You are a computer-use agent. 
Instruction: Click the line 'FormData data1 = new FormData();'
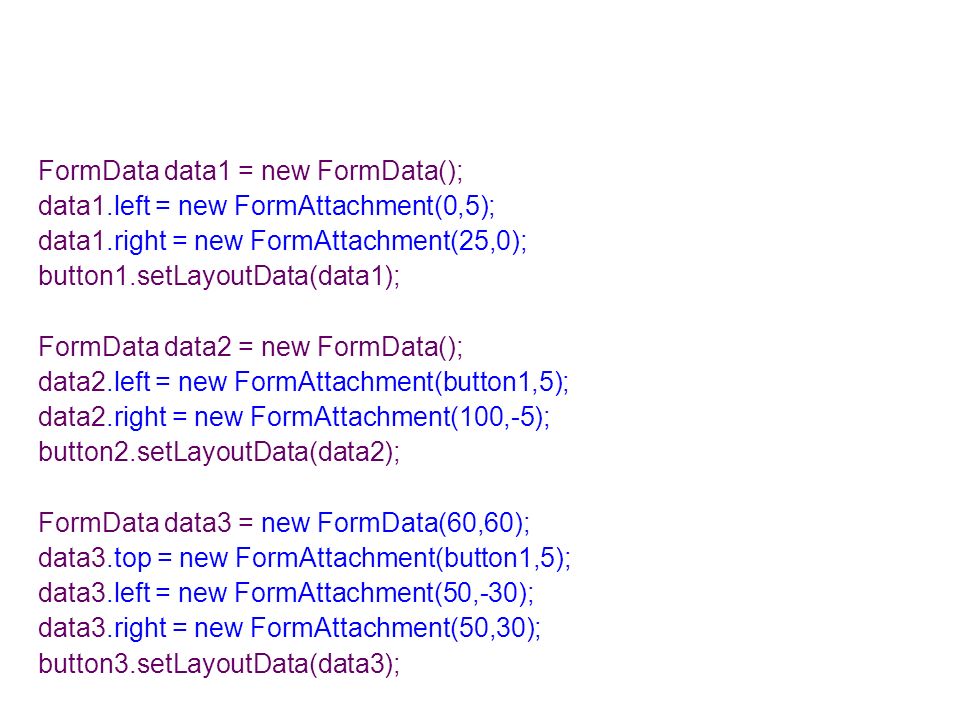tap(250, 171)
